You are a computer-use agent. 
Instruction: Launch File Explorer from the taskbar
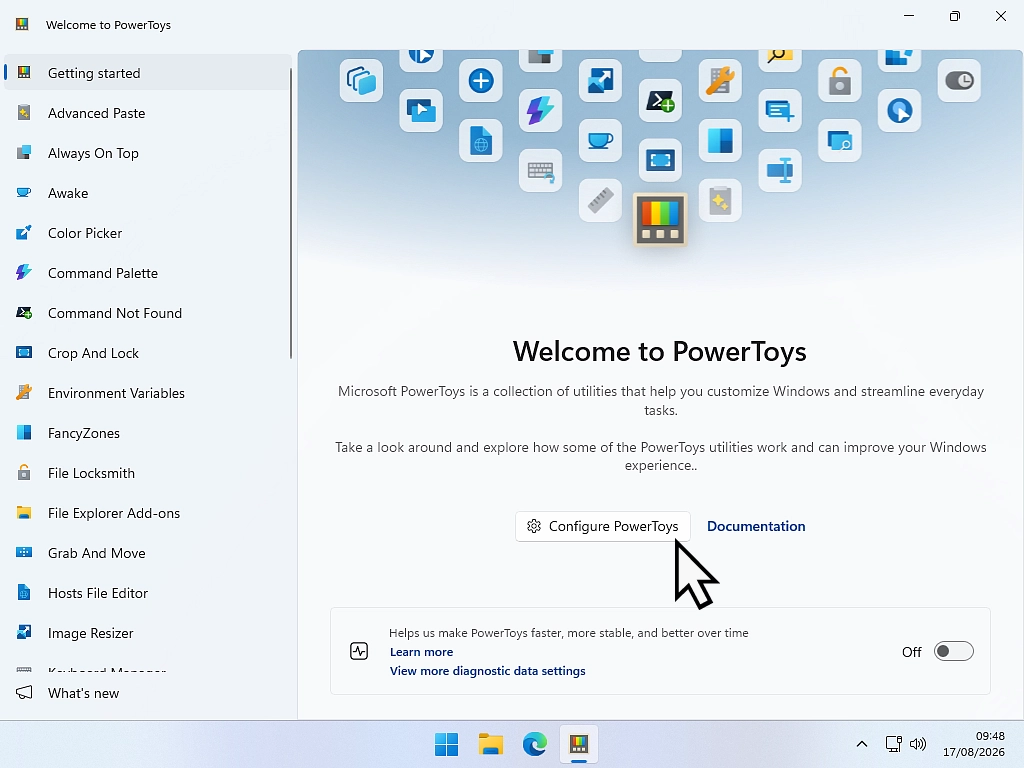tap(490, 744)
